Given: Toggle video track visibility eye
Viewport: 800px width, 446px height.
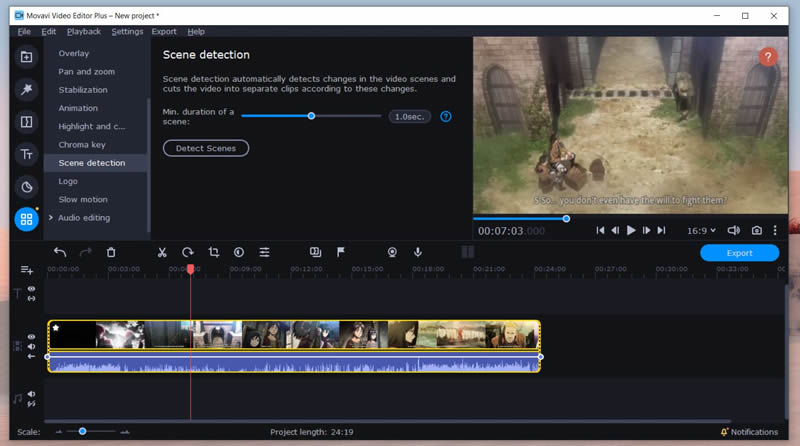Looking at the screenshot, I should tap(31, 337).
